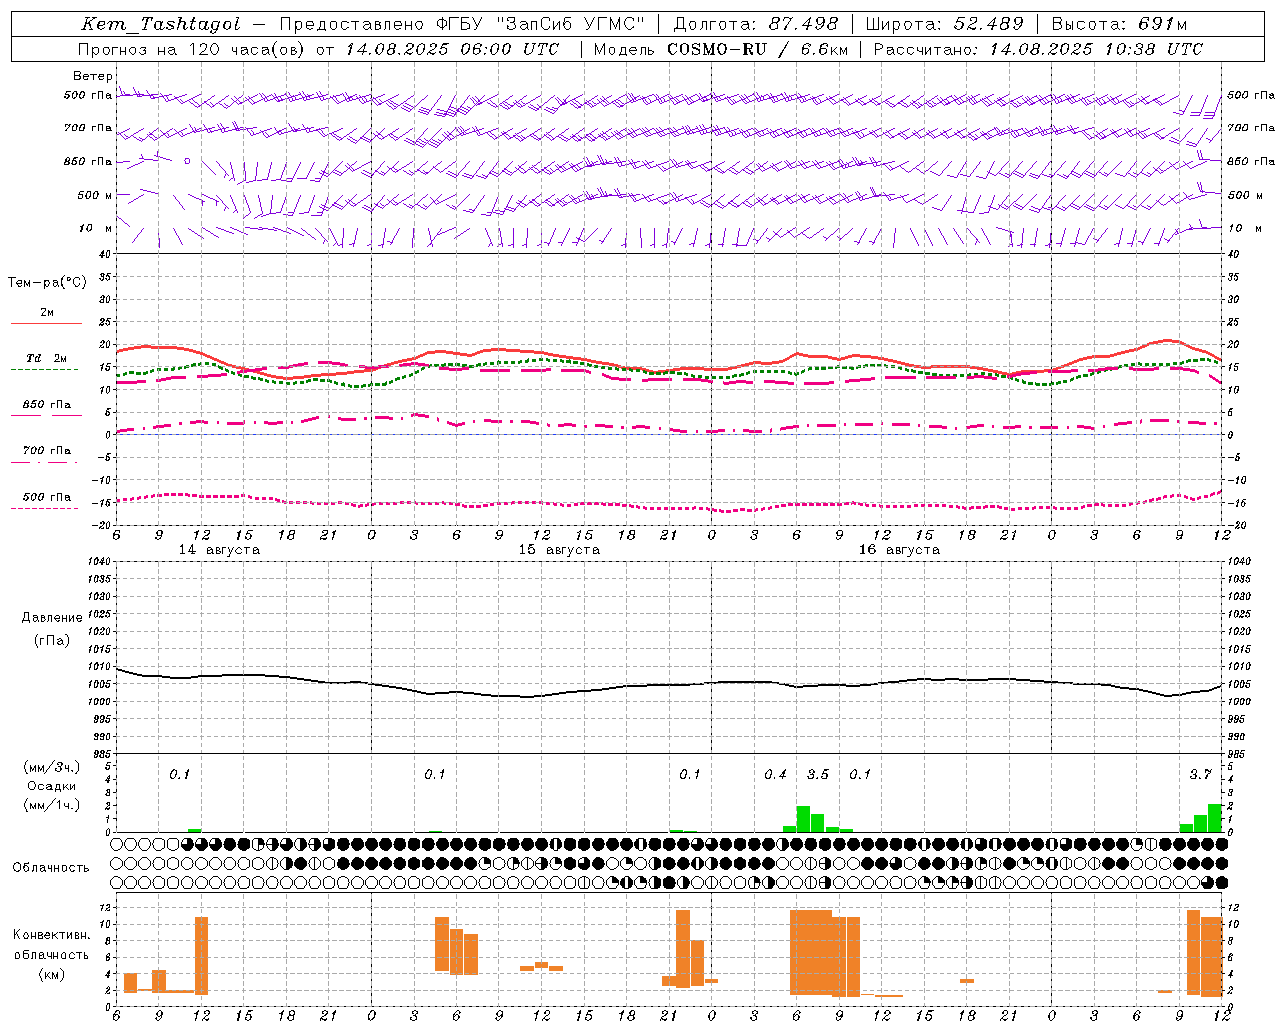1280x1024 pixels.
Task: Click the Давление pressure axis title
Action: 52,617
